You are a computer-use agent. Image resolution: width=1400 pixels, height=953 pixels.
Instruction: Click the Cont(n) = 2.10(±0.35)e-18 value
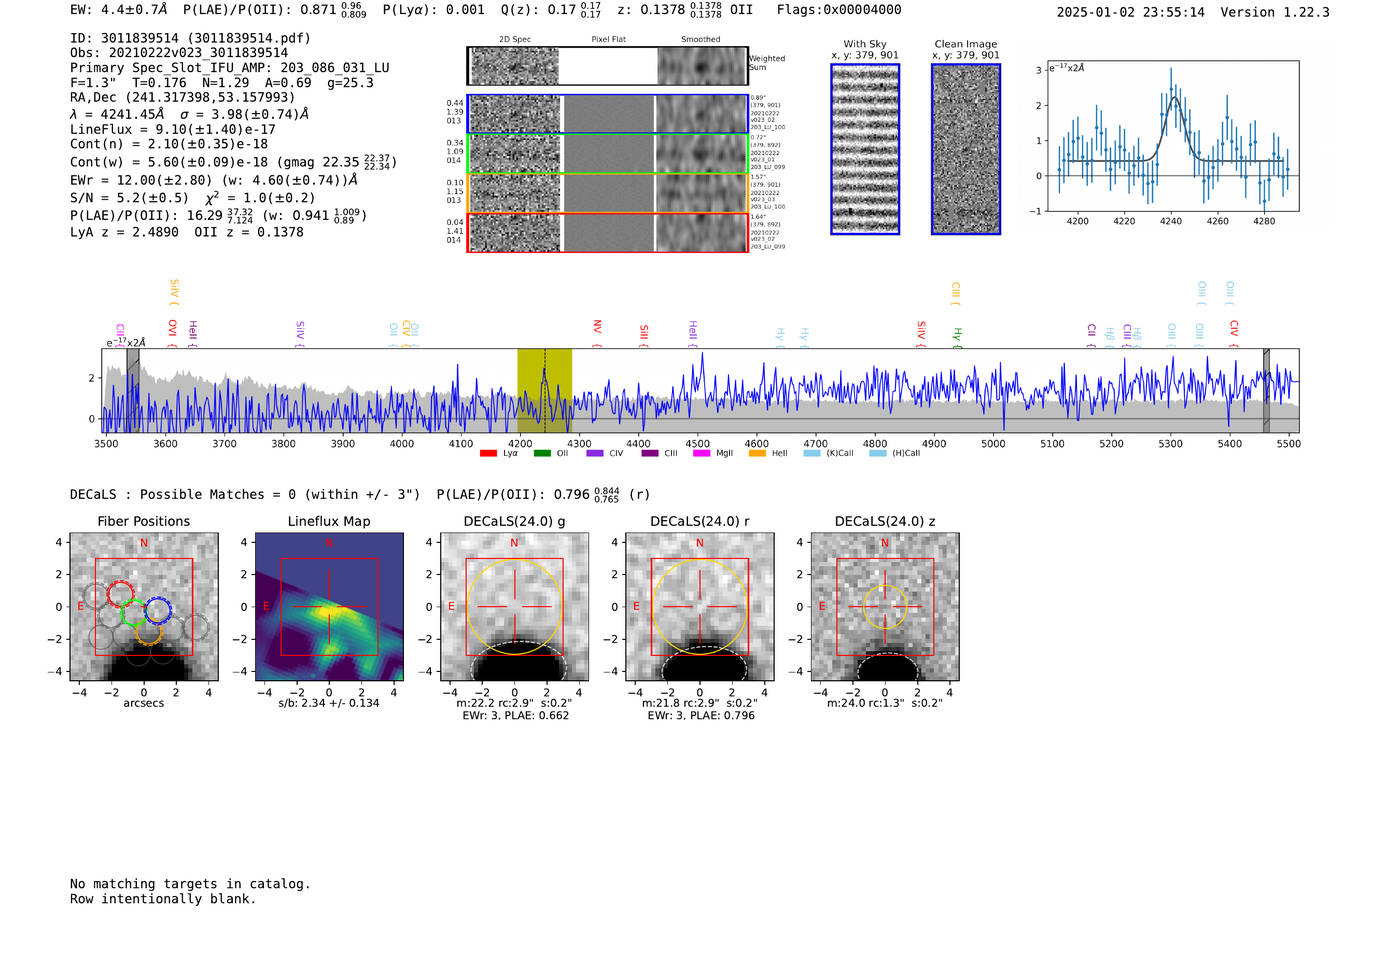[x=169, y=144]
